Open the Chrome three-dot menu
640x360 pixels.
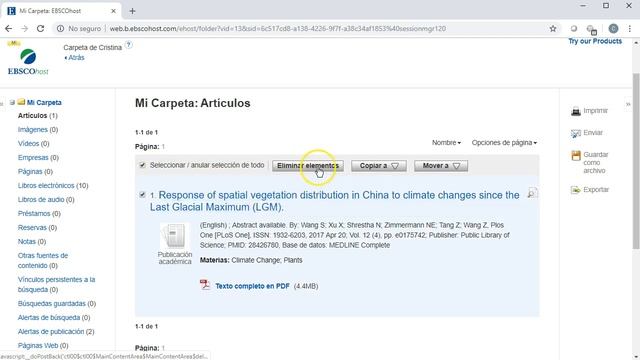pos(630,29)
